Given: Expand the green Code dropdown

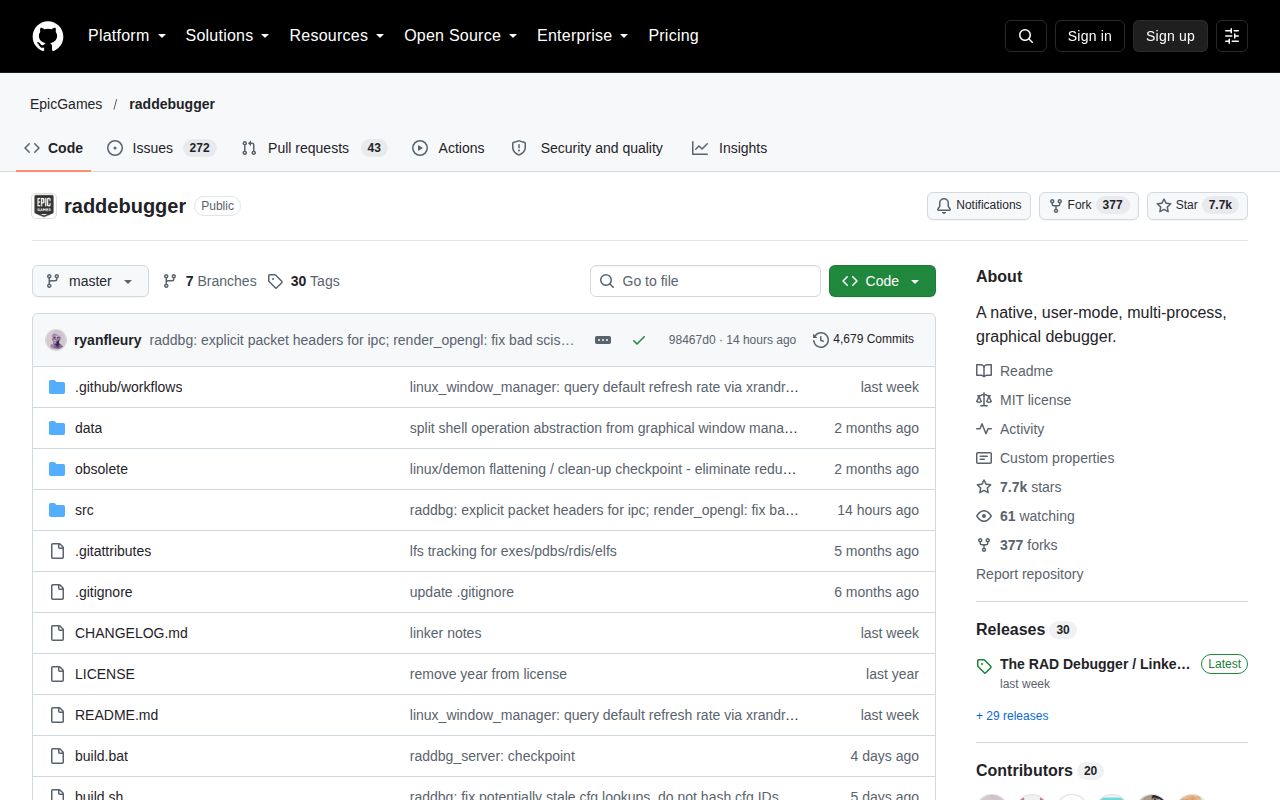Looking at the screenshot, I should click(882, 281).
